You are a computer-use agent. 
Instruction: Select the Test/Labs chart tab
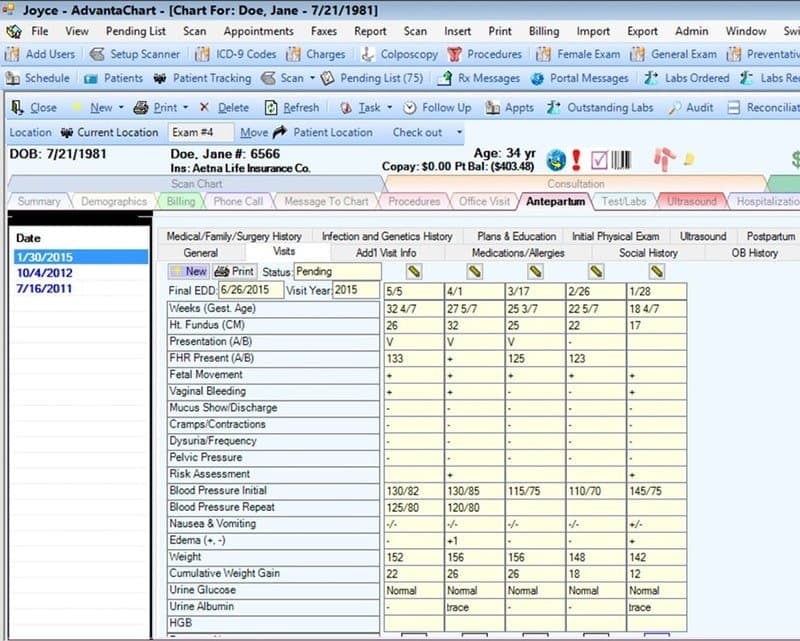625,201
